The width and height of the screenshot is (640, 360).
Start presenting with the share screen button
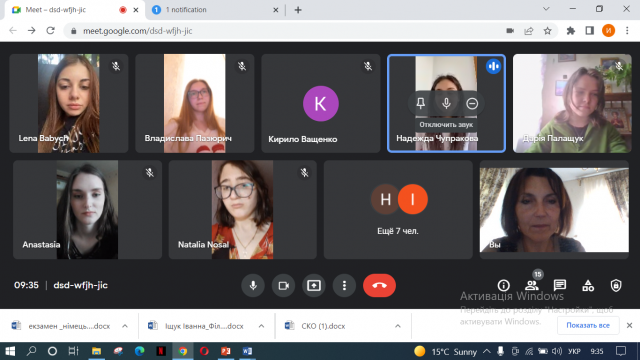(314, 285)
